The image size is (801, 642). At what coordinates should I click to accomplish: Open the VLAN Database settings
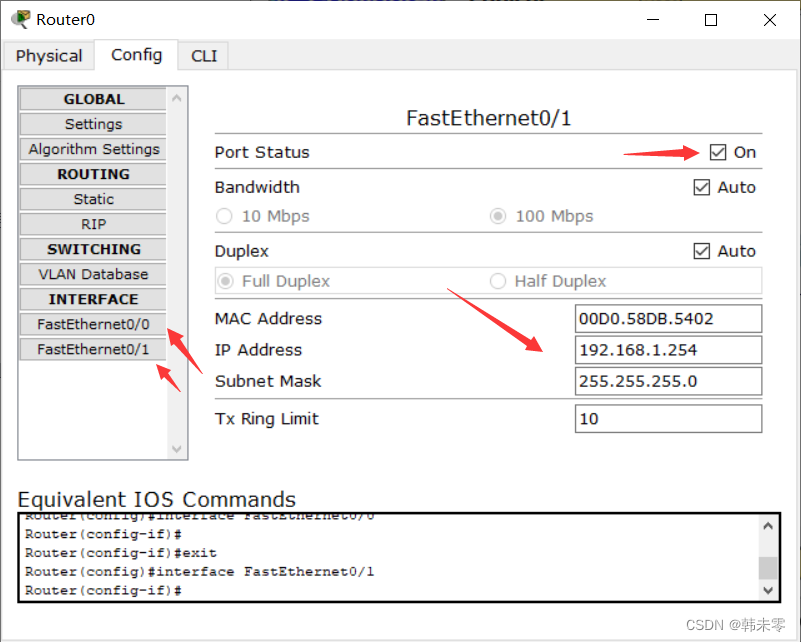[92, 273]
